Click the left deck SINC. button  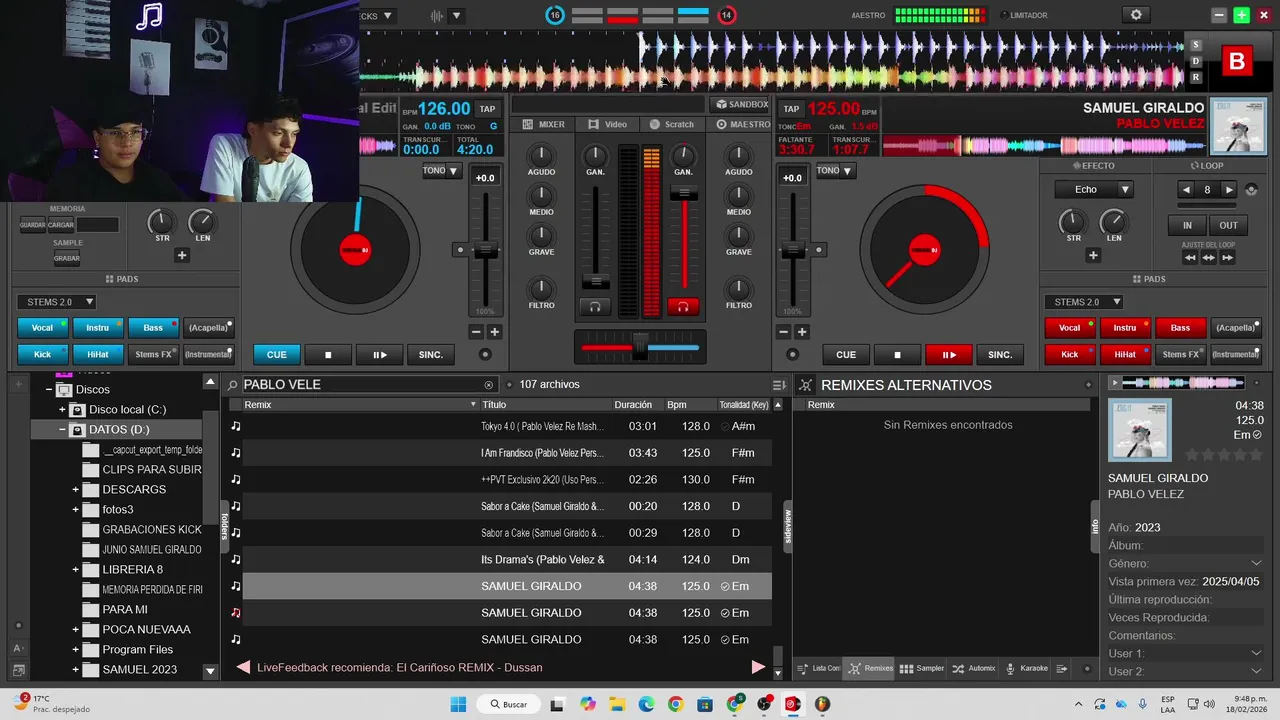(x=431, y=354)
